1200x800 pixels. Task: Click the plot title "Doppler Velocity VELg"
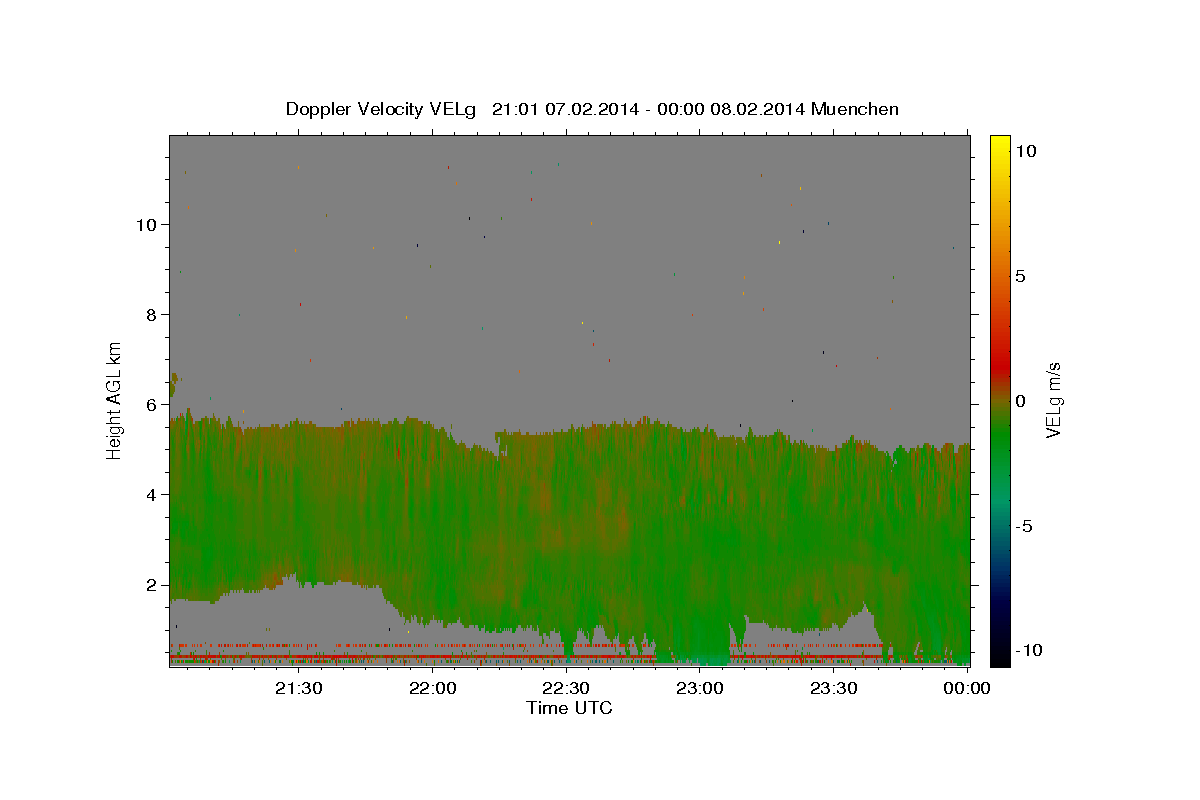(x=592, y=109)
